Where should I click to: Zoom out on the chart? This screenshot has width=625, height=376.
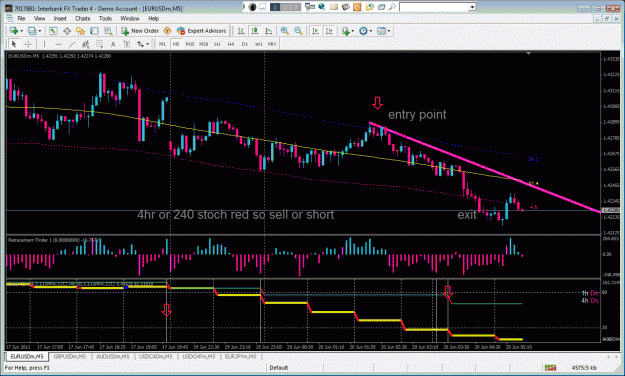coord(298,31)
